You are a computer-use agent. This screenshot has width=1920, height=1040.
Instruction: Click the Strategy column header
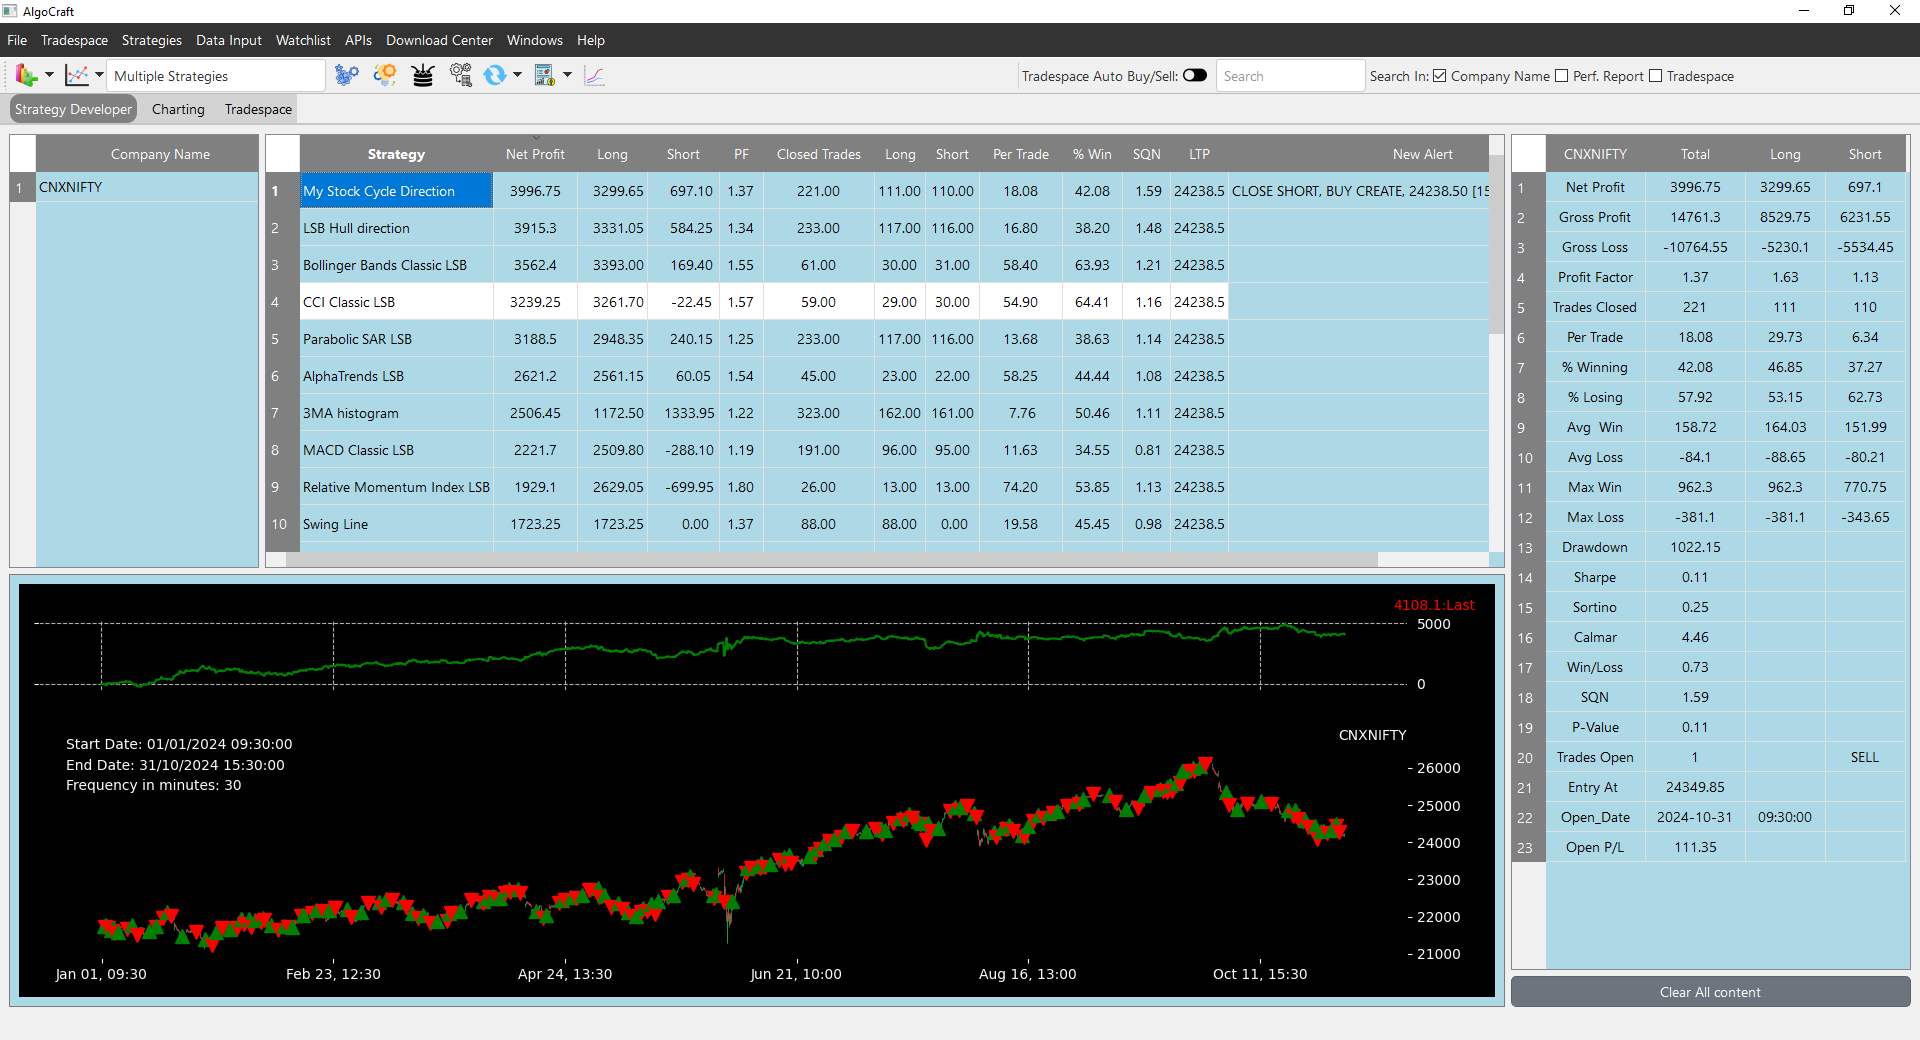point(396,154)
